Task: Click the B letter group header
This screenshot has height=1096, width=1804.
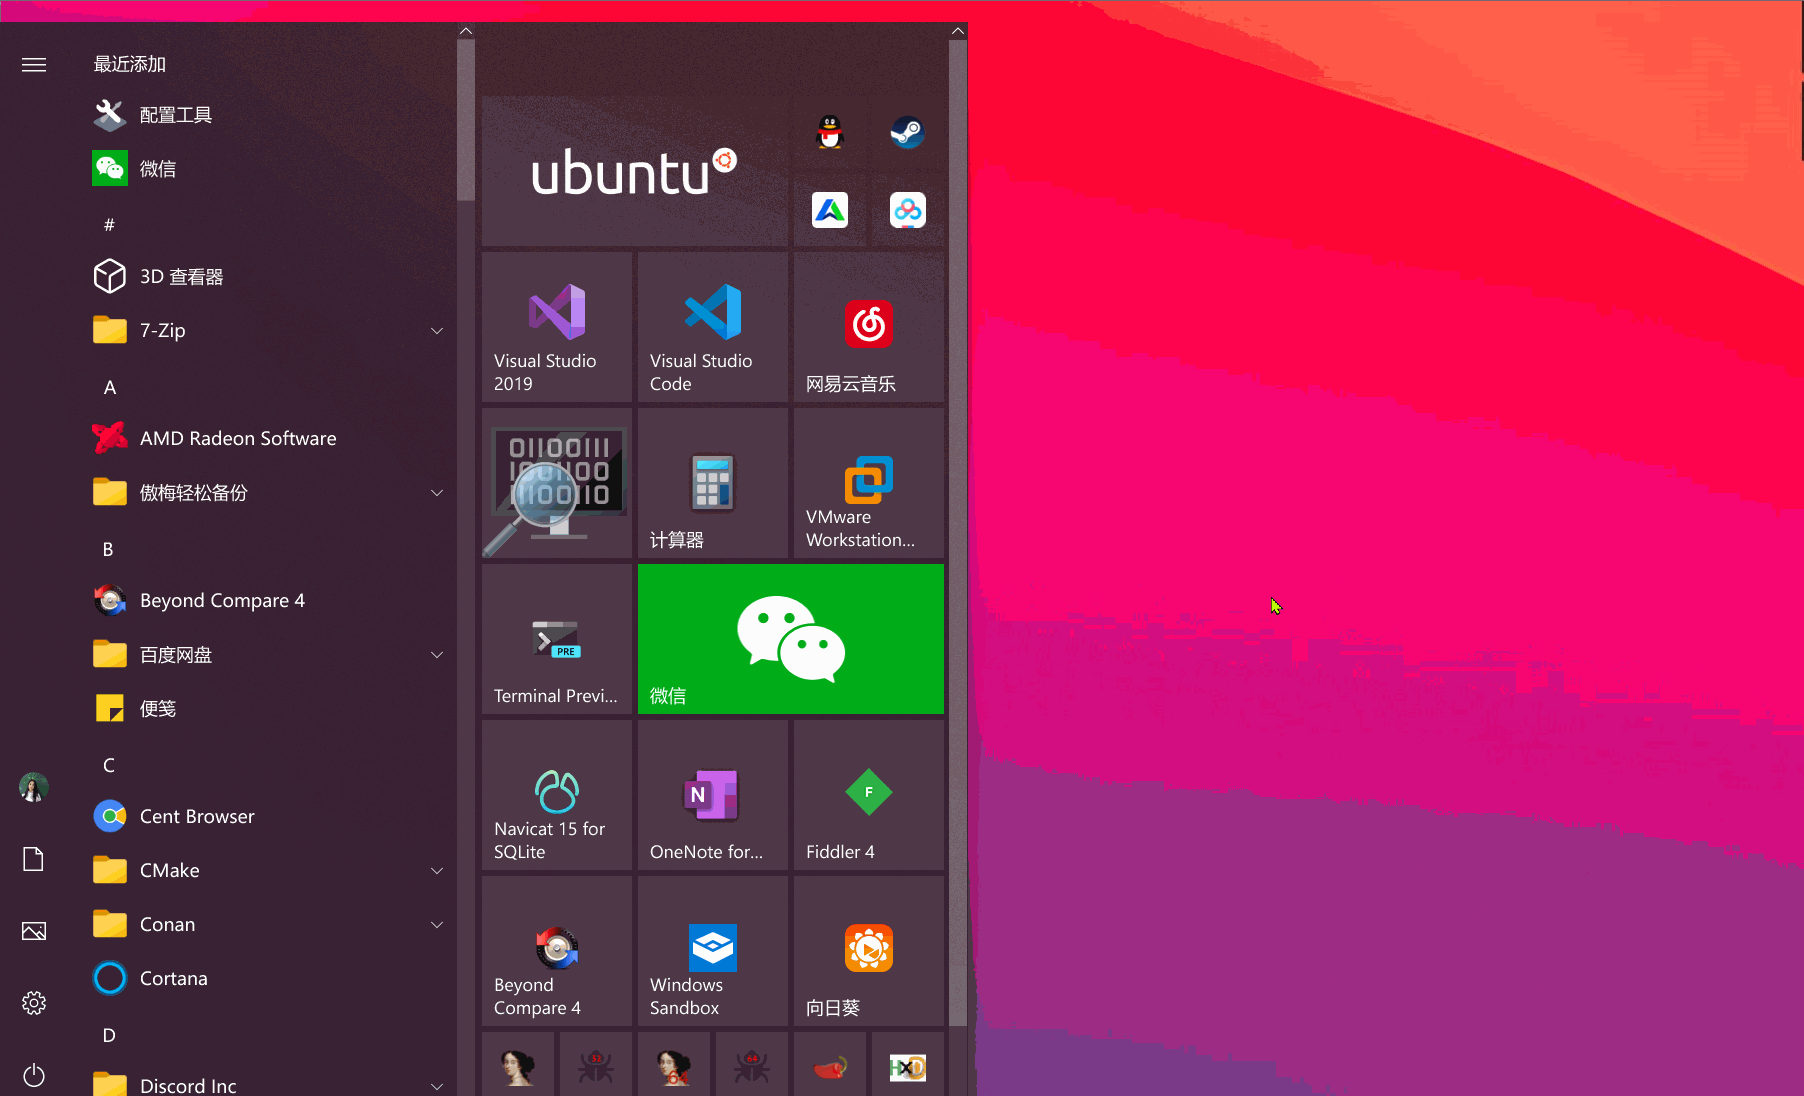Action: click(109, 549)
